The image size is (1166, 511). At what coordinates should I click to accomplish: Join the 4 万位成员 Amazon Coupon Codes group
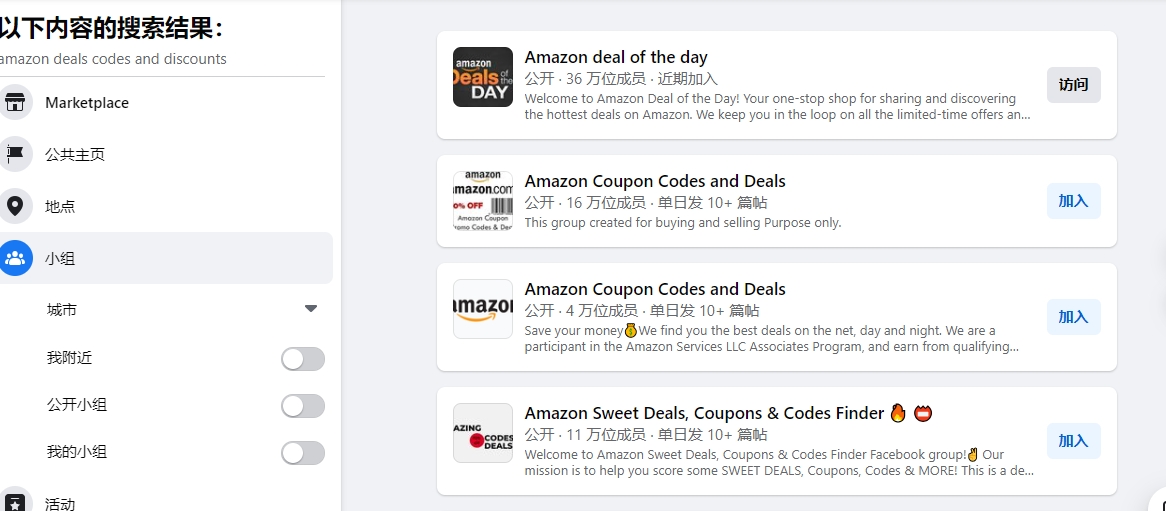tap(1074, 317)
